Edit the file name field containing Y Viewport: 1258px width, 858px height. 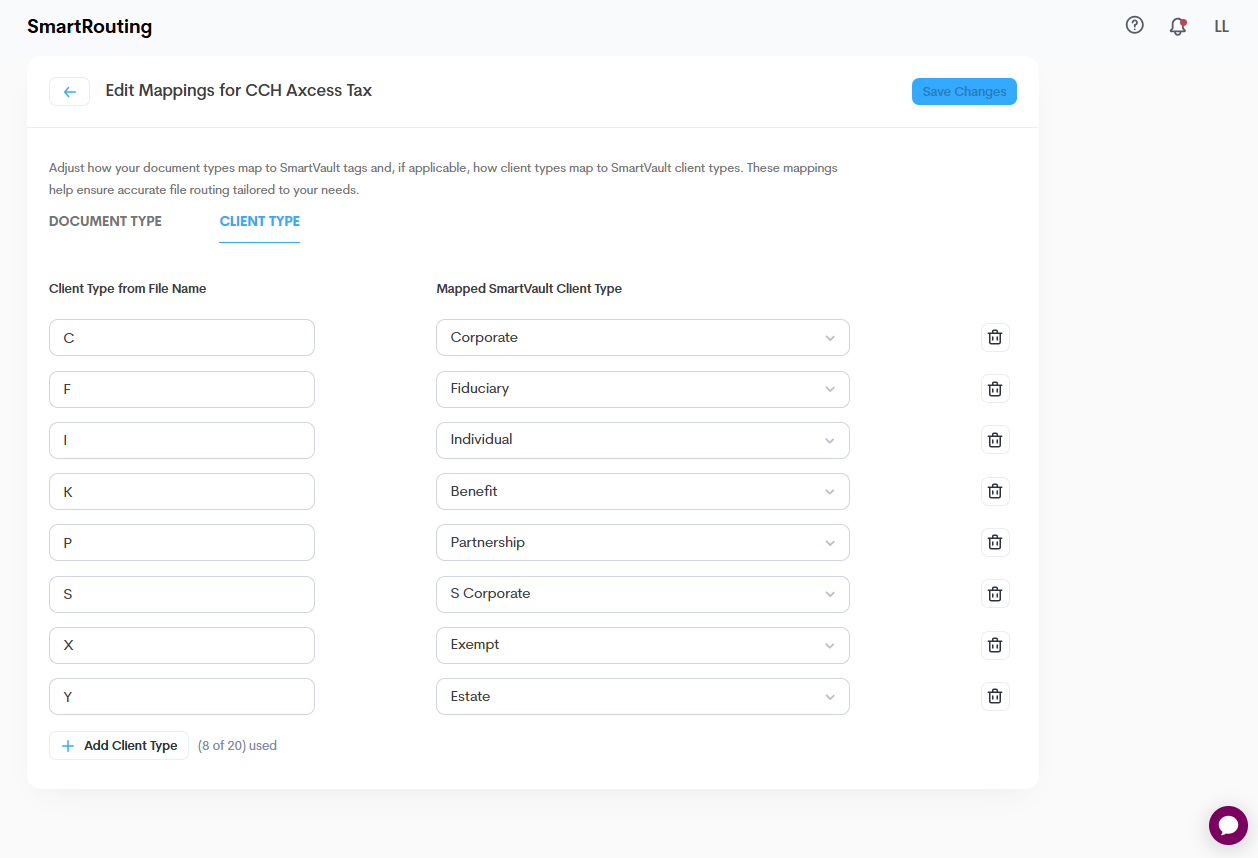pos(182,696)
